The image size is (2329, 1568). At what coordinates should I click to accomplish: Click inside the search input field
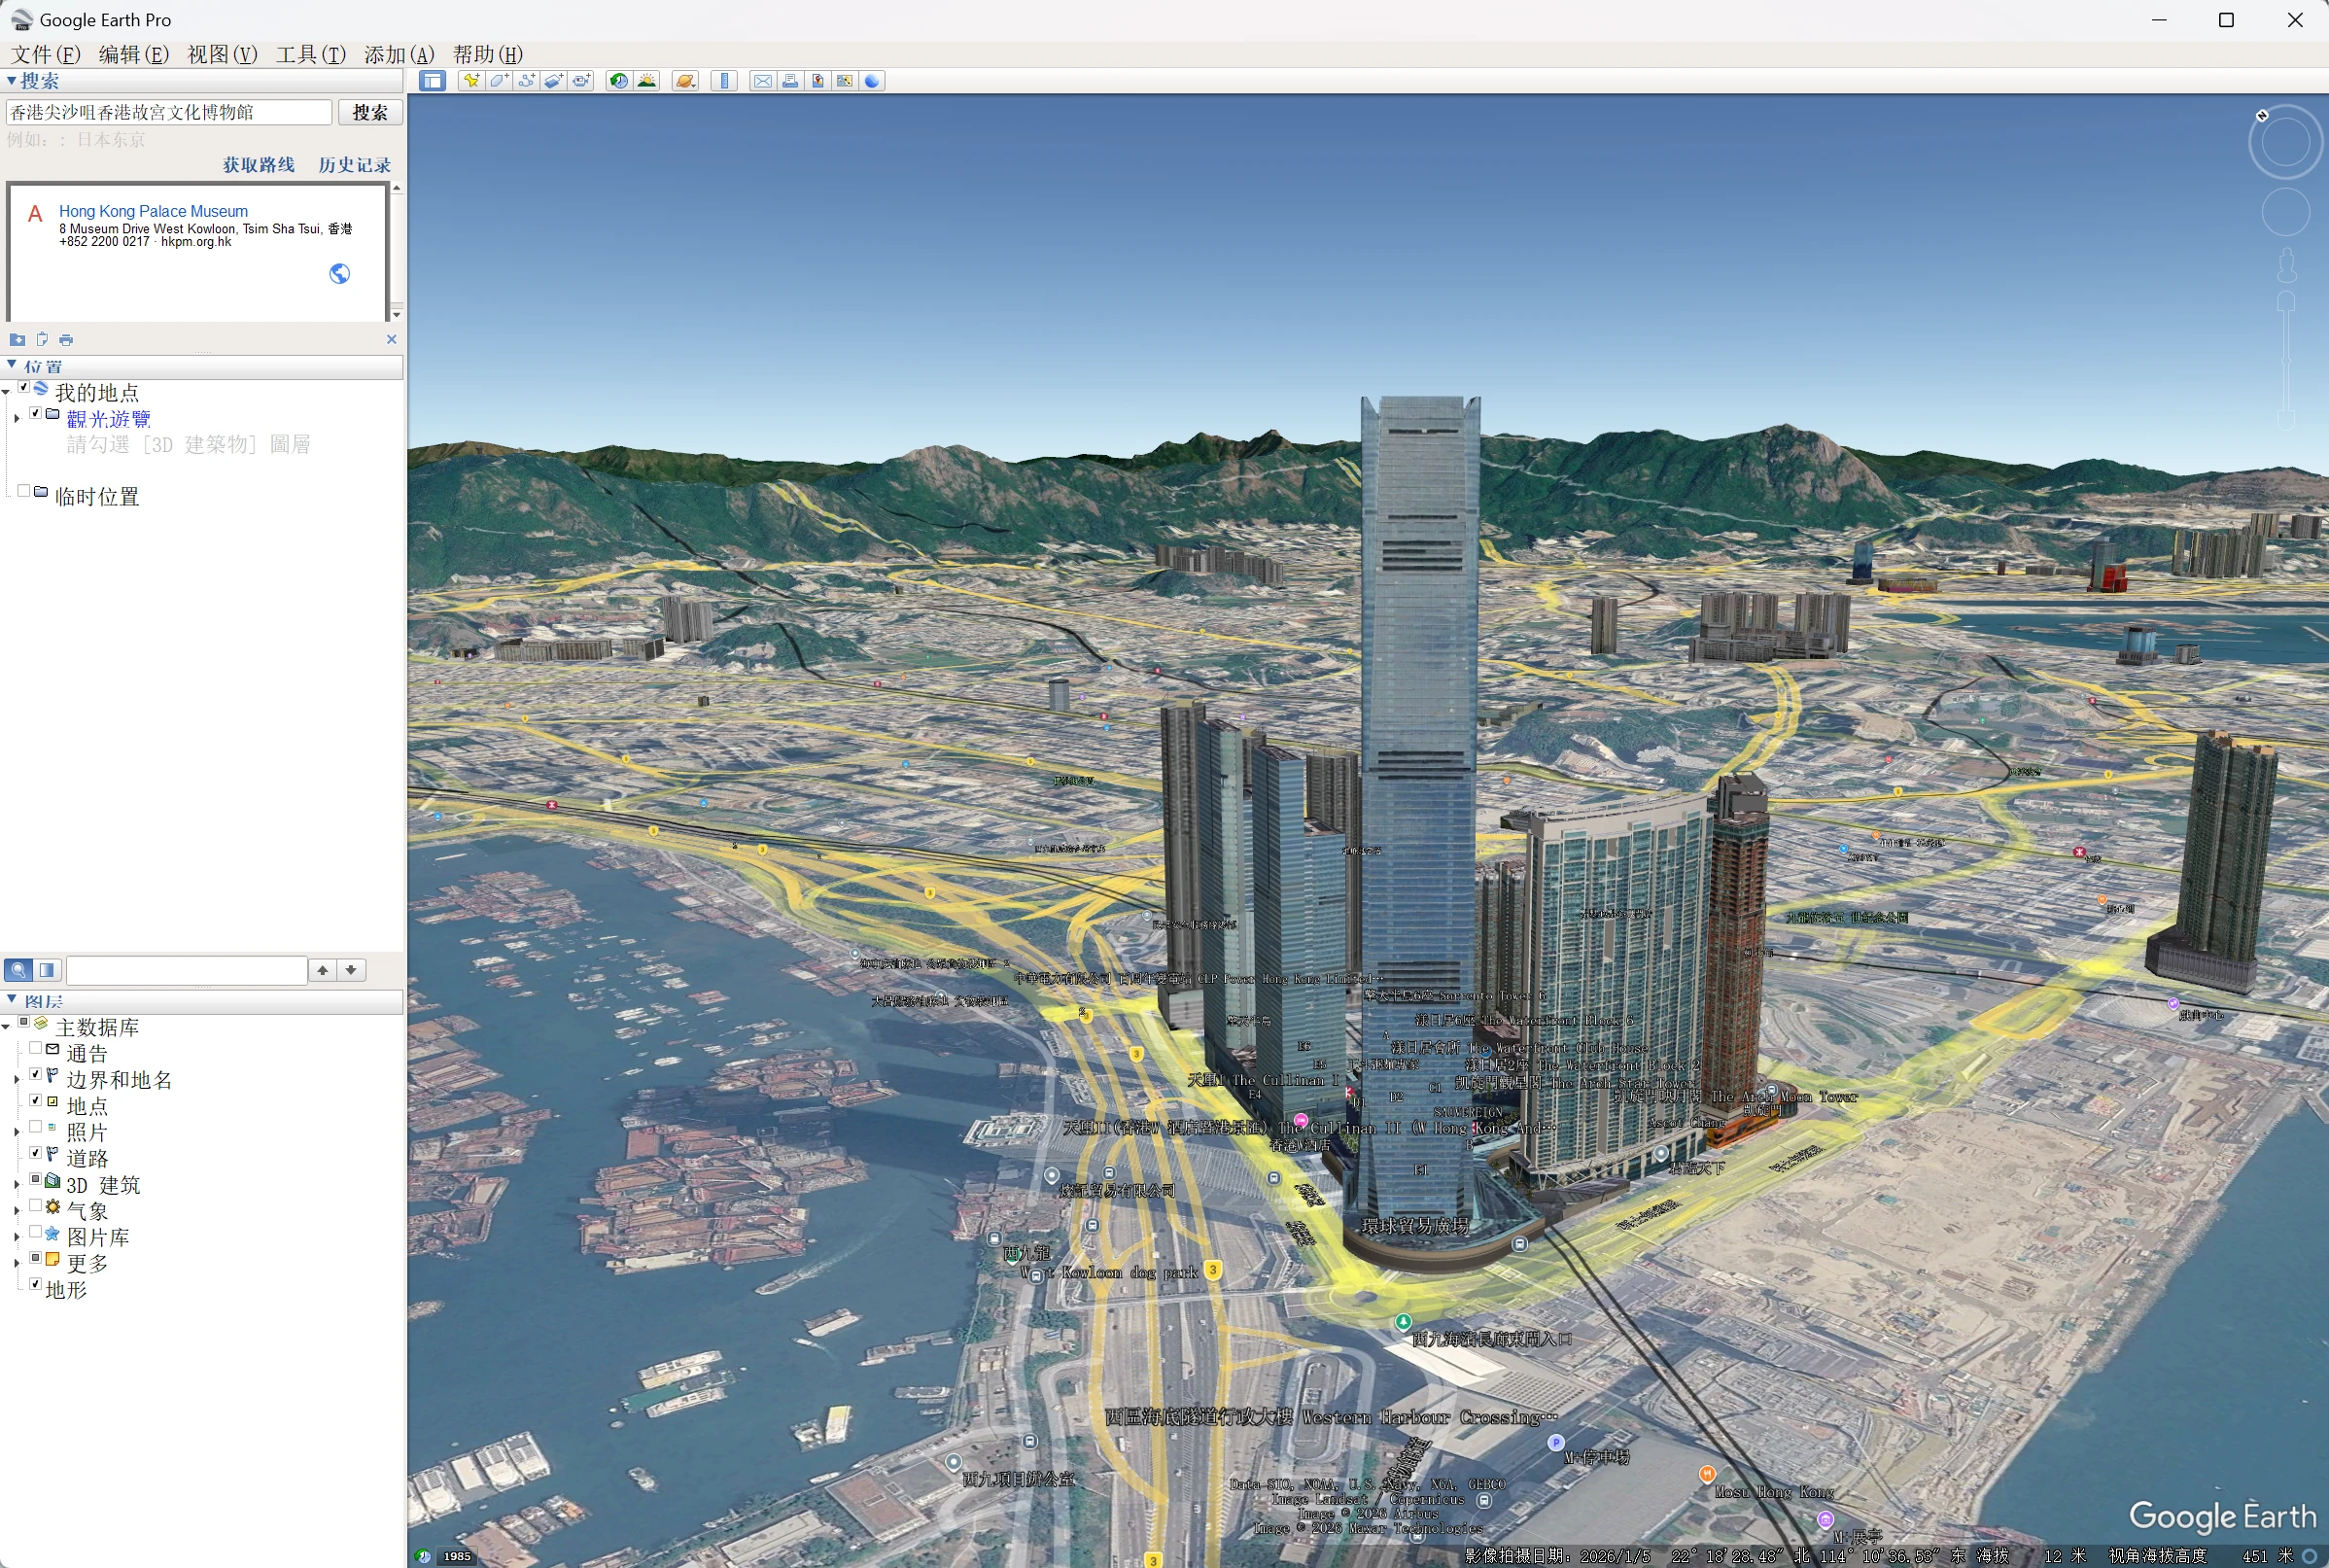168,112
